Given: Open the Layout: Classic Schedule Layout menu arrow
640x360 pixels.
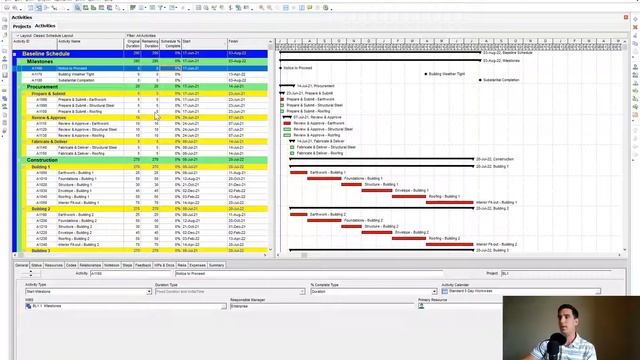Looking at the screenshot, I should coord(17,36).
